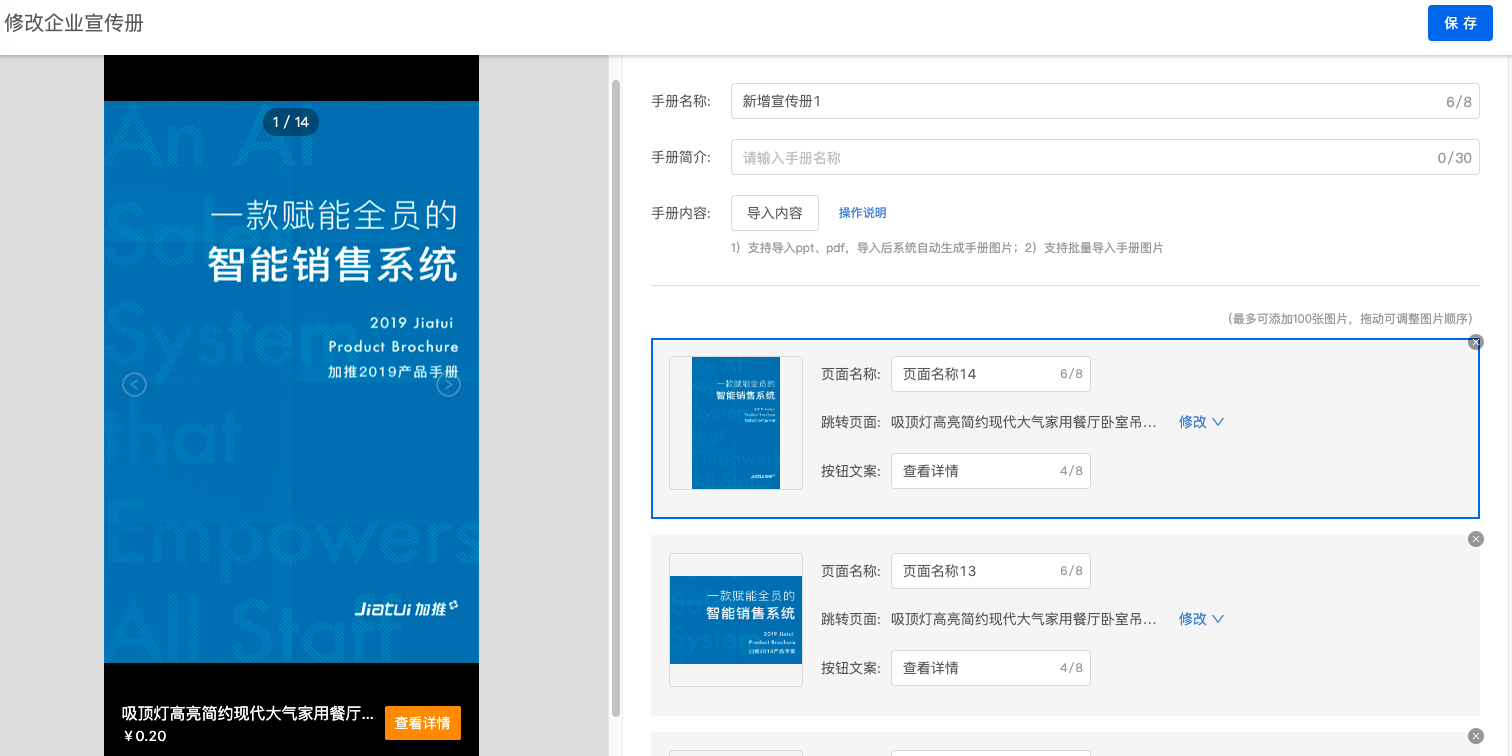The width and height of the screenshot is (1512, 756).
Task: Remove the 页面名称13 card with its X
Action: (1475, 539)
